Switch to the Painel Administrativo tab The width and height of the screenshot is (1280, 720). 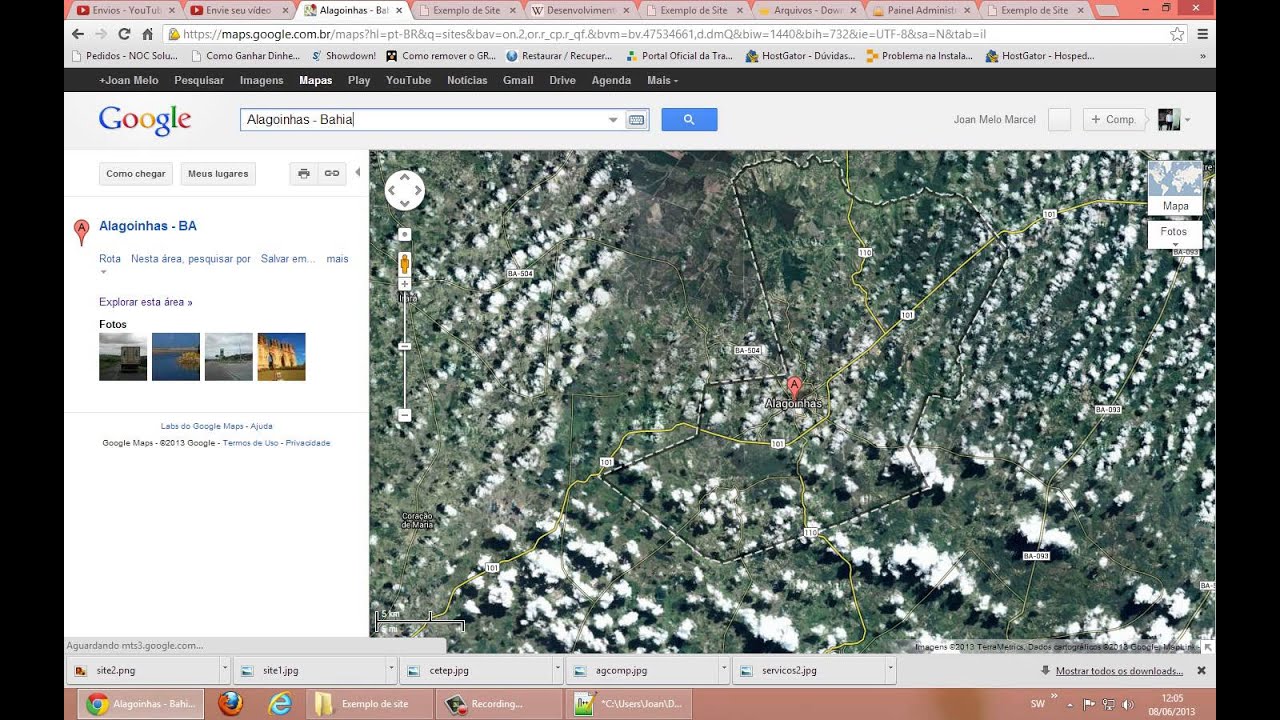921,10
